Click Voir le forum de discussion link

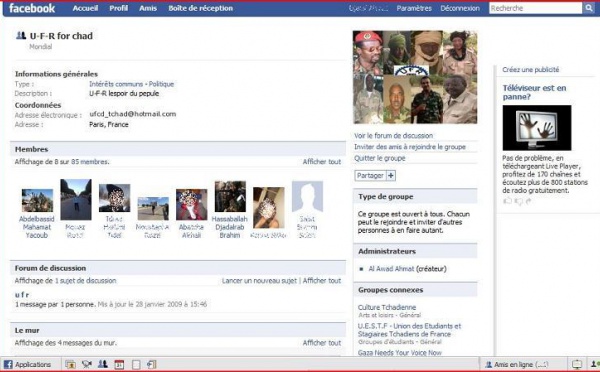pos(393,135)
